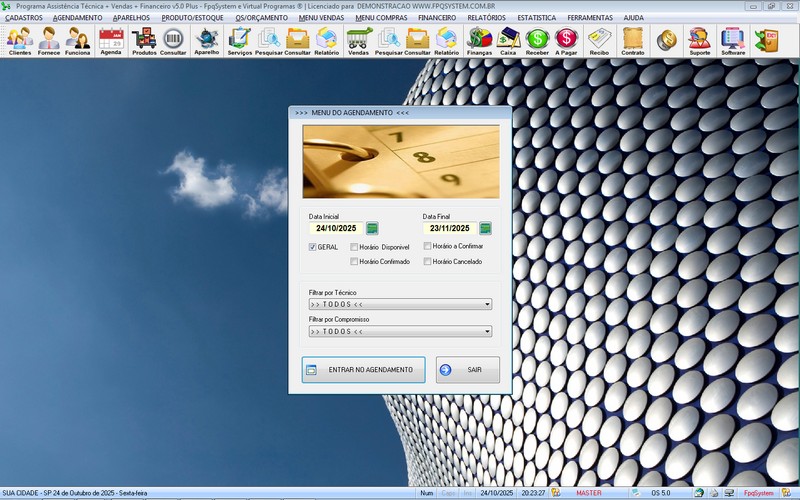The image size is (800, 500).
Task: Open the RELATÓRIOS menu
Action: pyautogui.click(x=487, y=17)
